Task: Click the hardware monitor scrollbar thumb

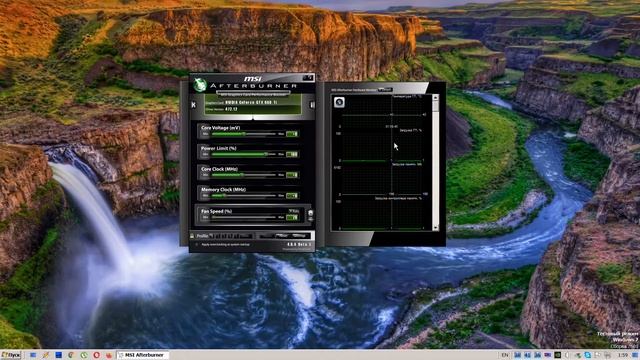Action: click(x=436, y=106)
